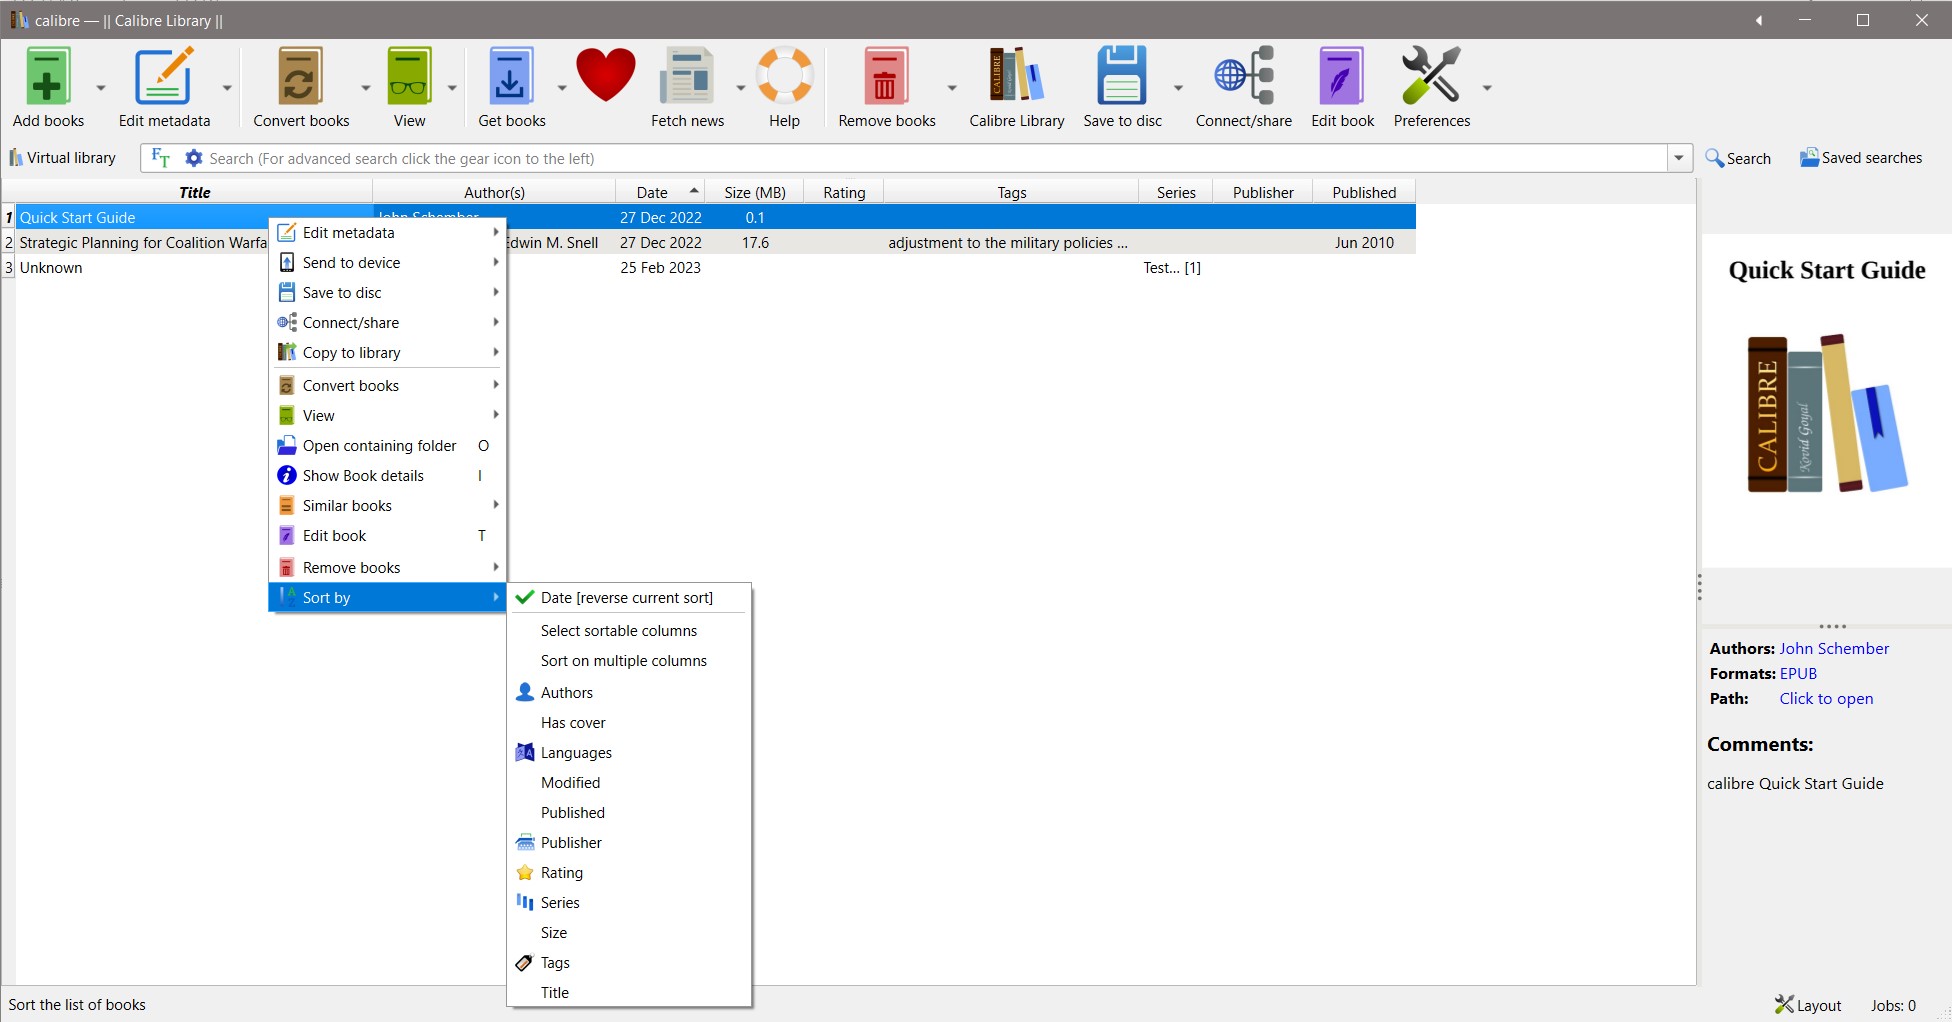Click the Search button

[x=1738, y=158]
